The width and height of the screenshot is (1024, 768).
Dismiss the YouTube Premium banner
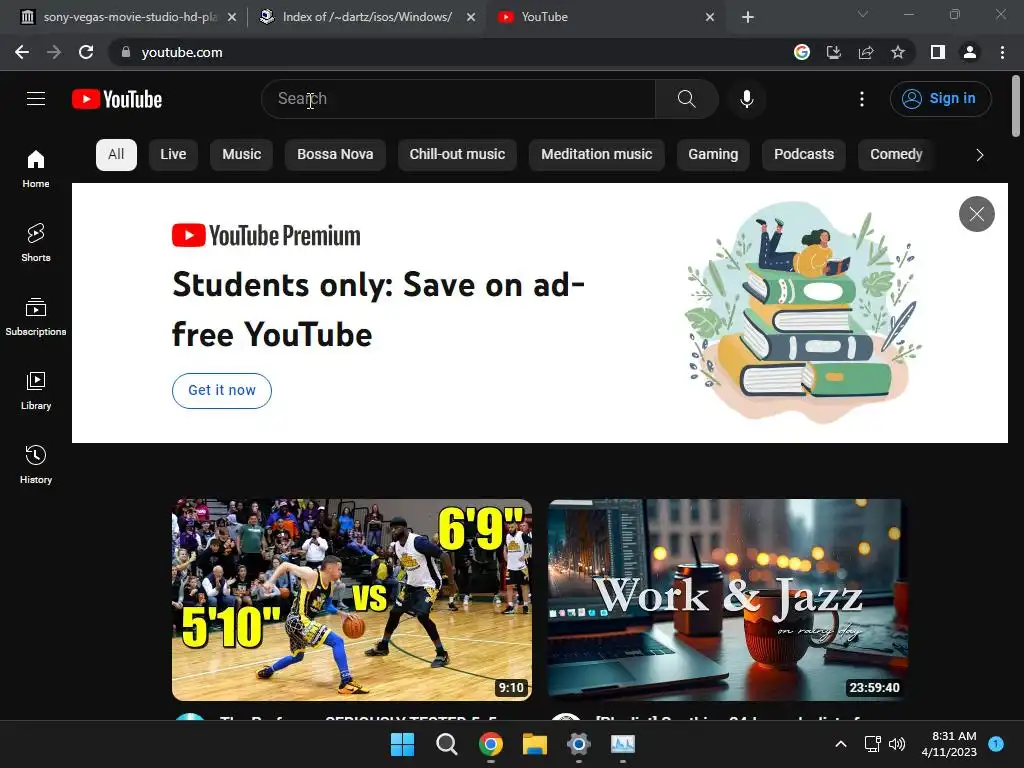pos(976,214)
